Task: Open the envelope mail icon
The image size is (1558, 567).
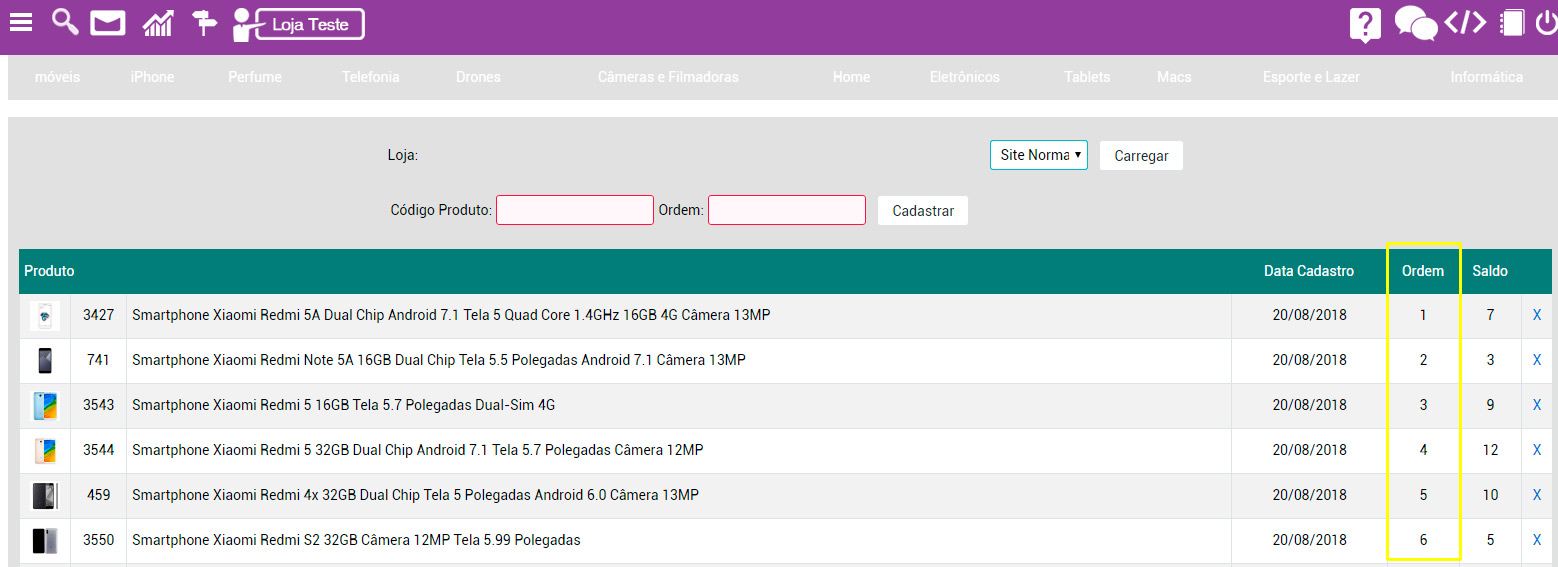Action: (x=108, y=23)
